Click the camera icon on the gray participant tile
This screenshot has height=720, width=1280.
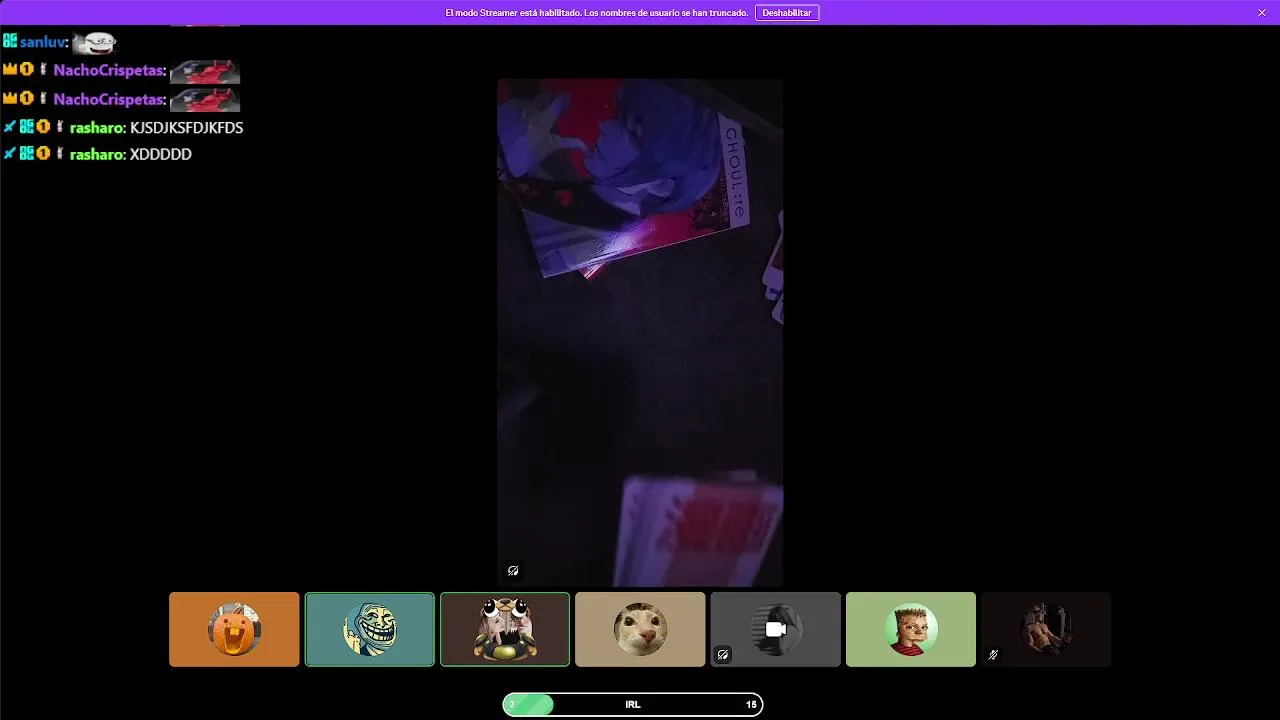click(775, 629)
